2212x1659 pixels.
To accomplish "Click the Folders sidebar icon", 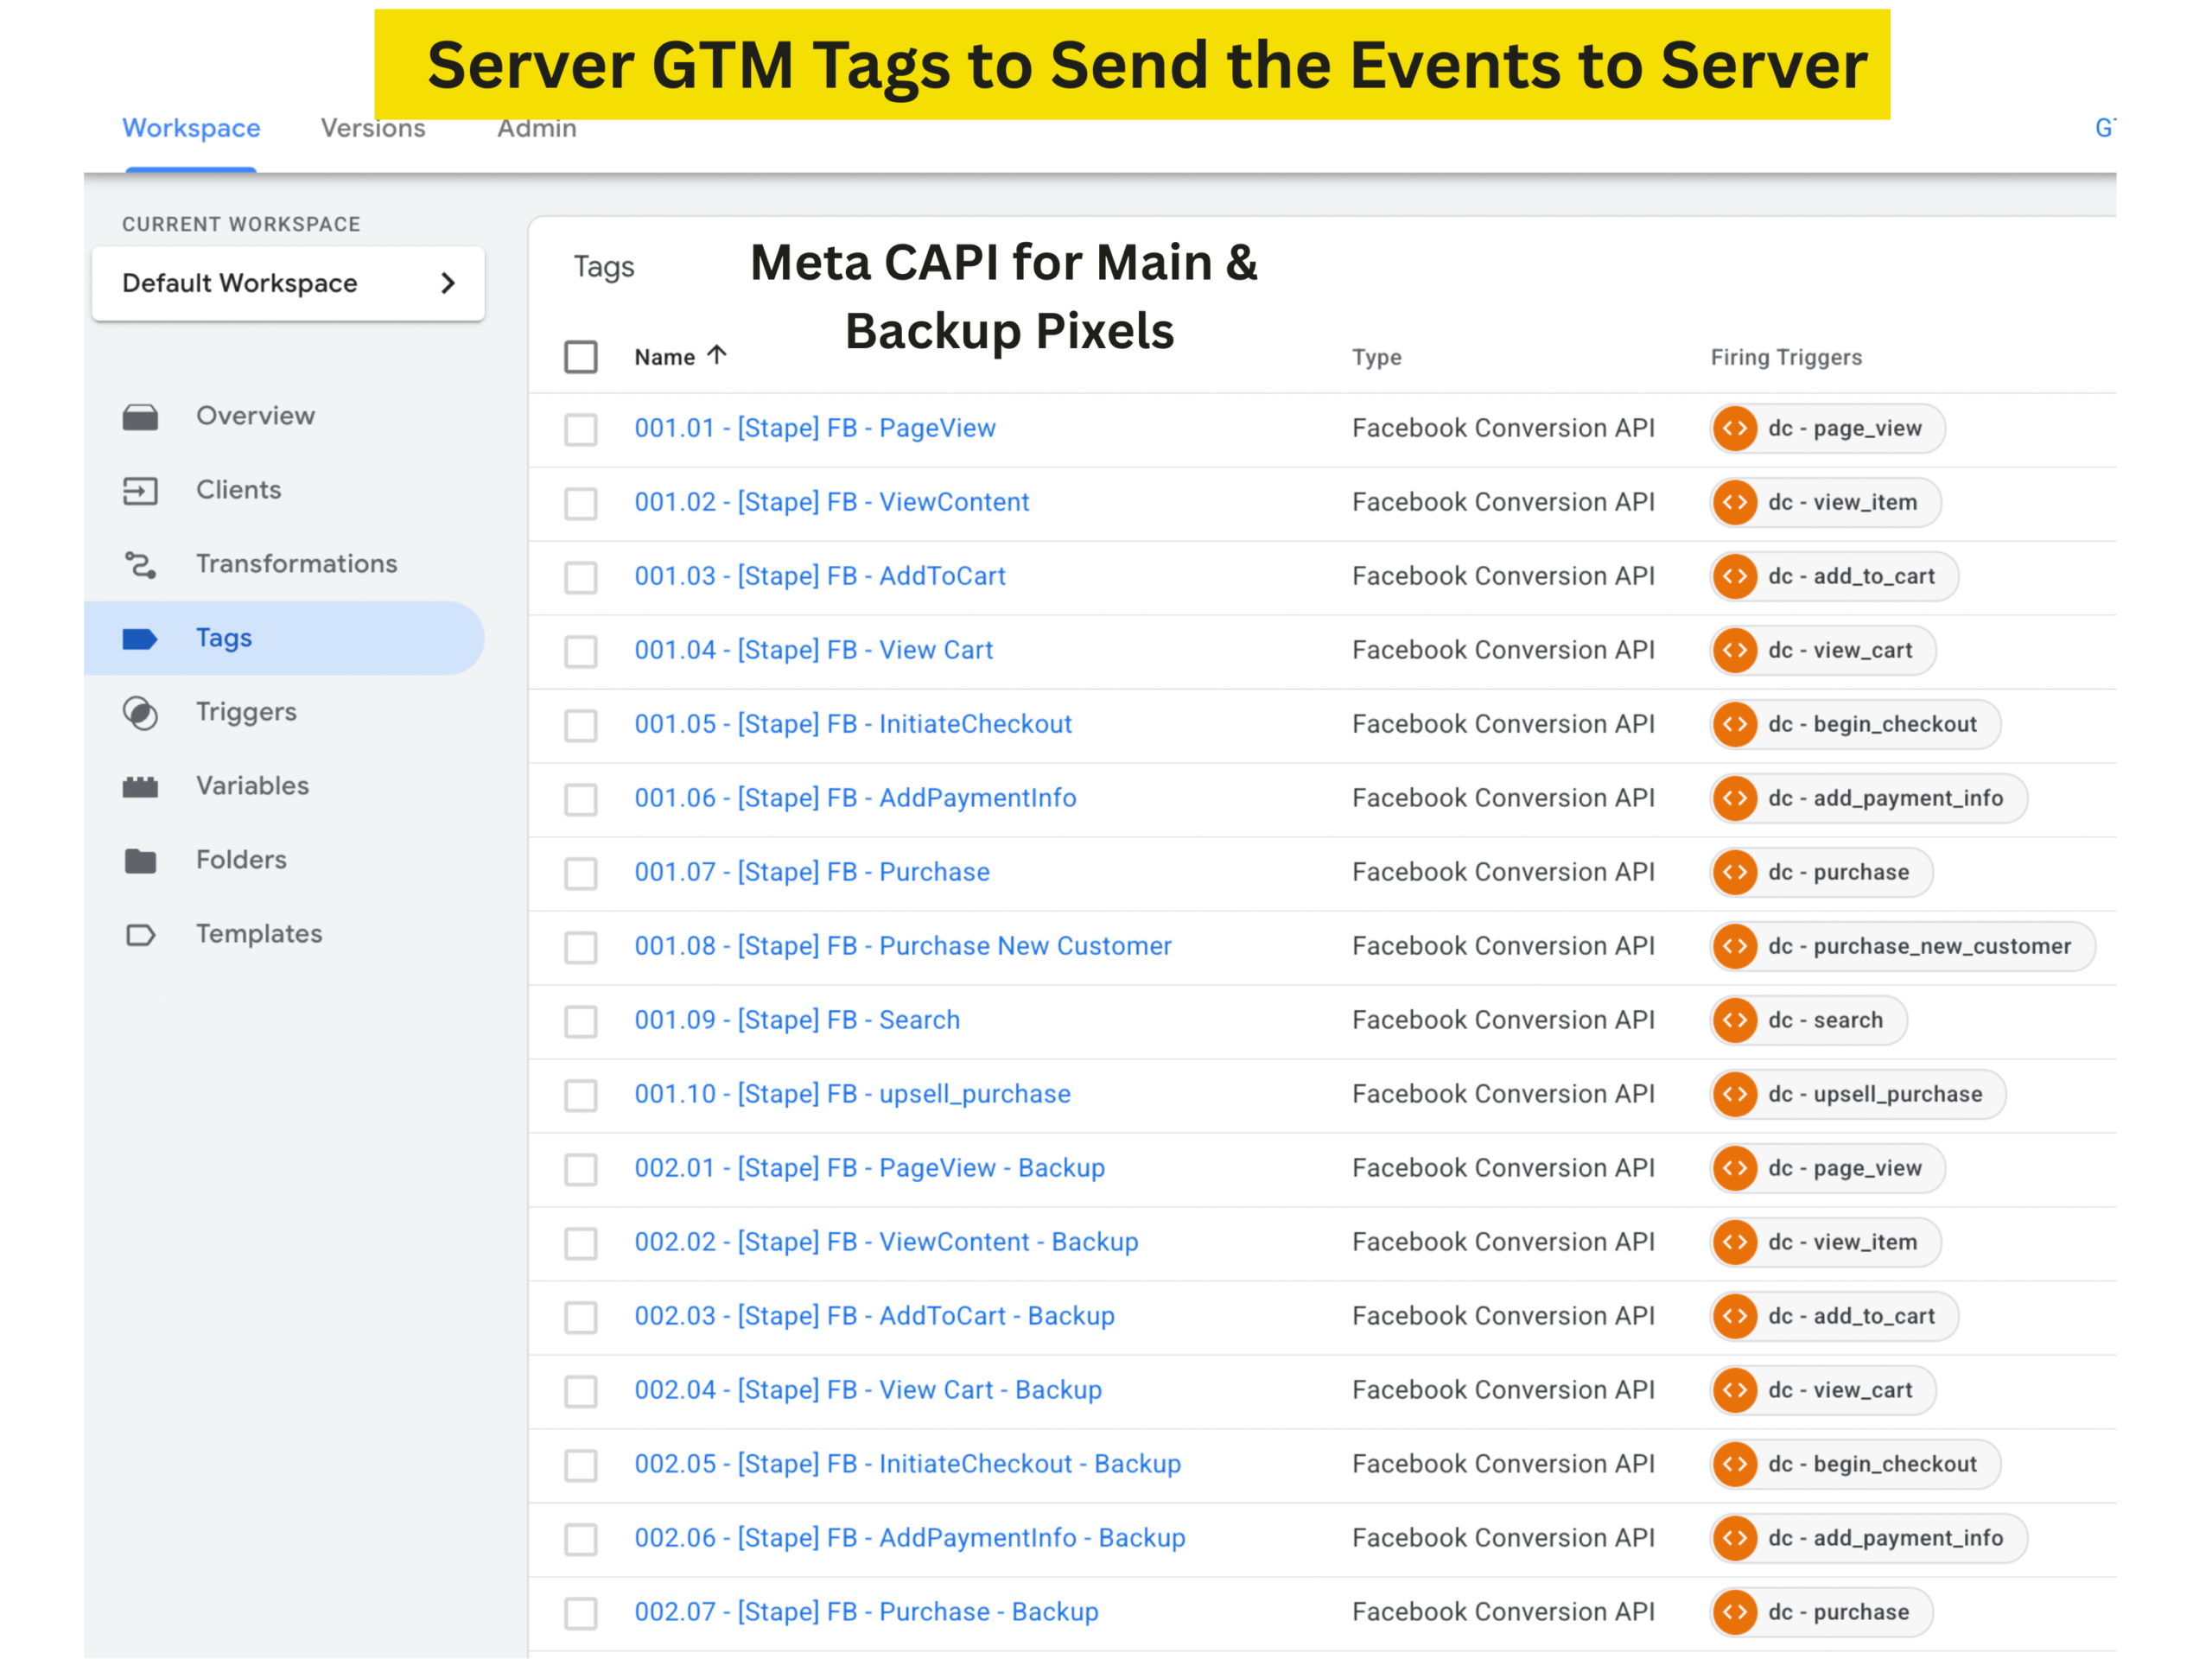I will (x=140, y=860).
